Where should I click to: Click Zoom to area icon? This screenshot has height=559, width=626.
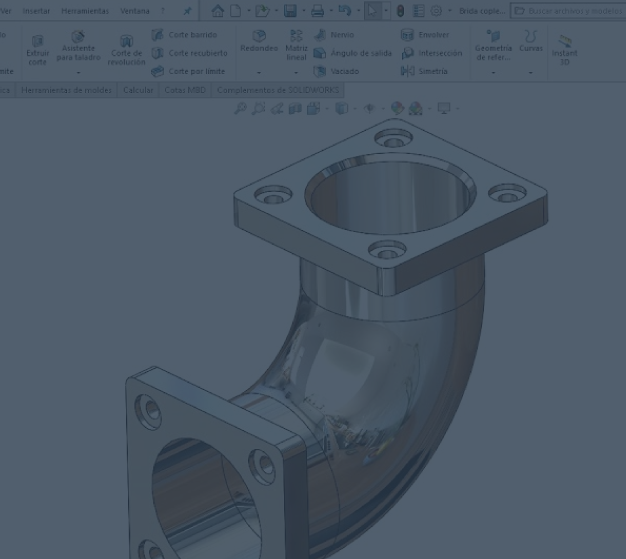pos(258,108)
